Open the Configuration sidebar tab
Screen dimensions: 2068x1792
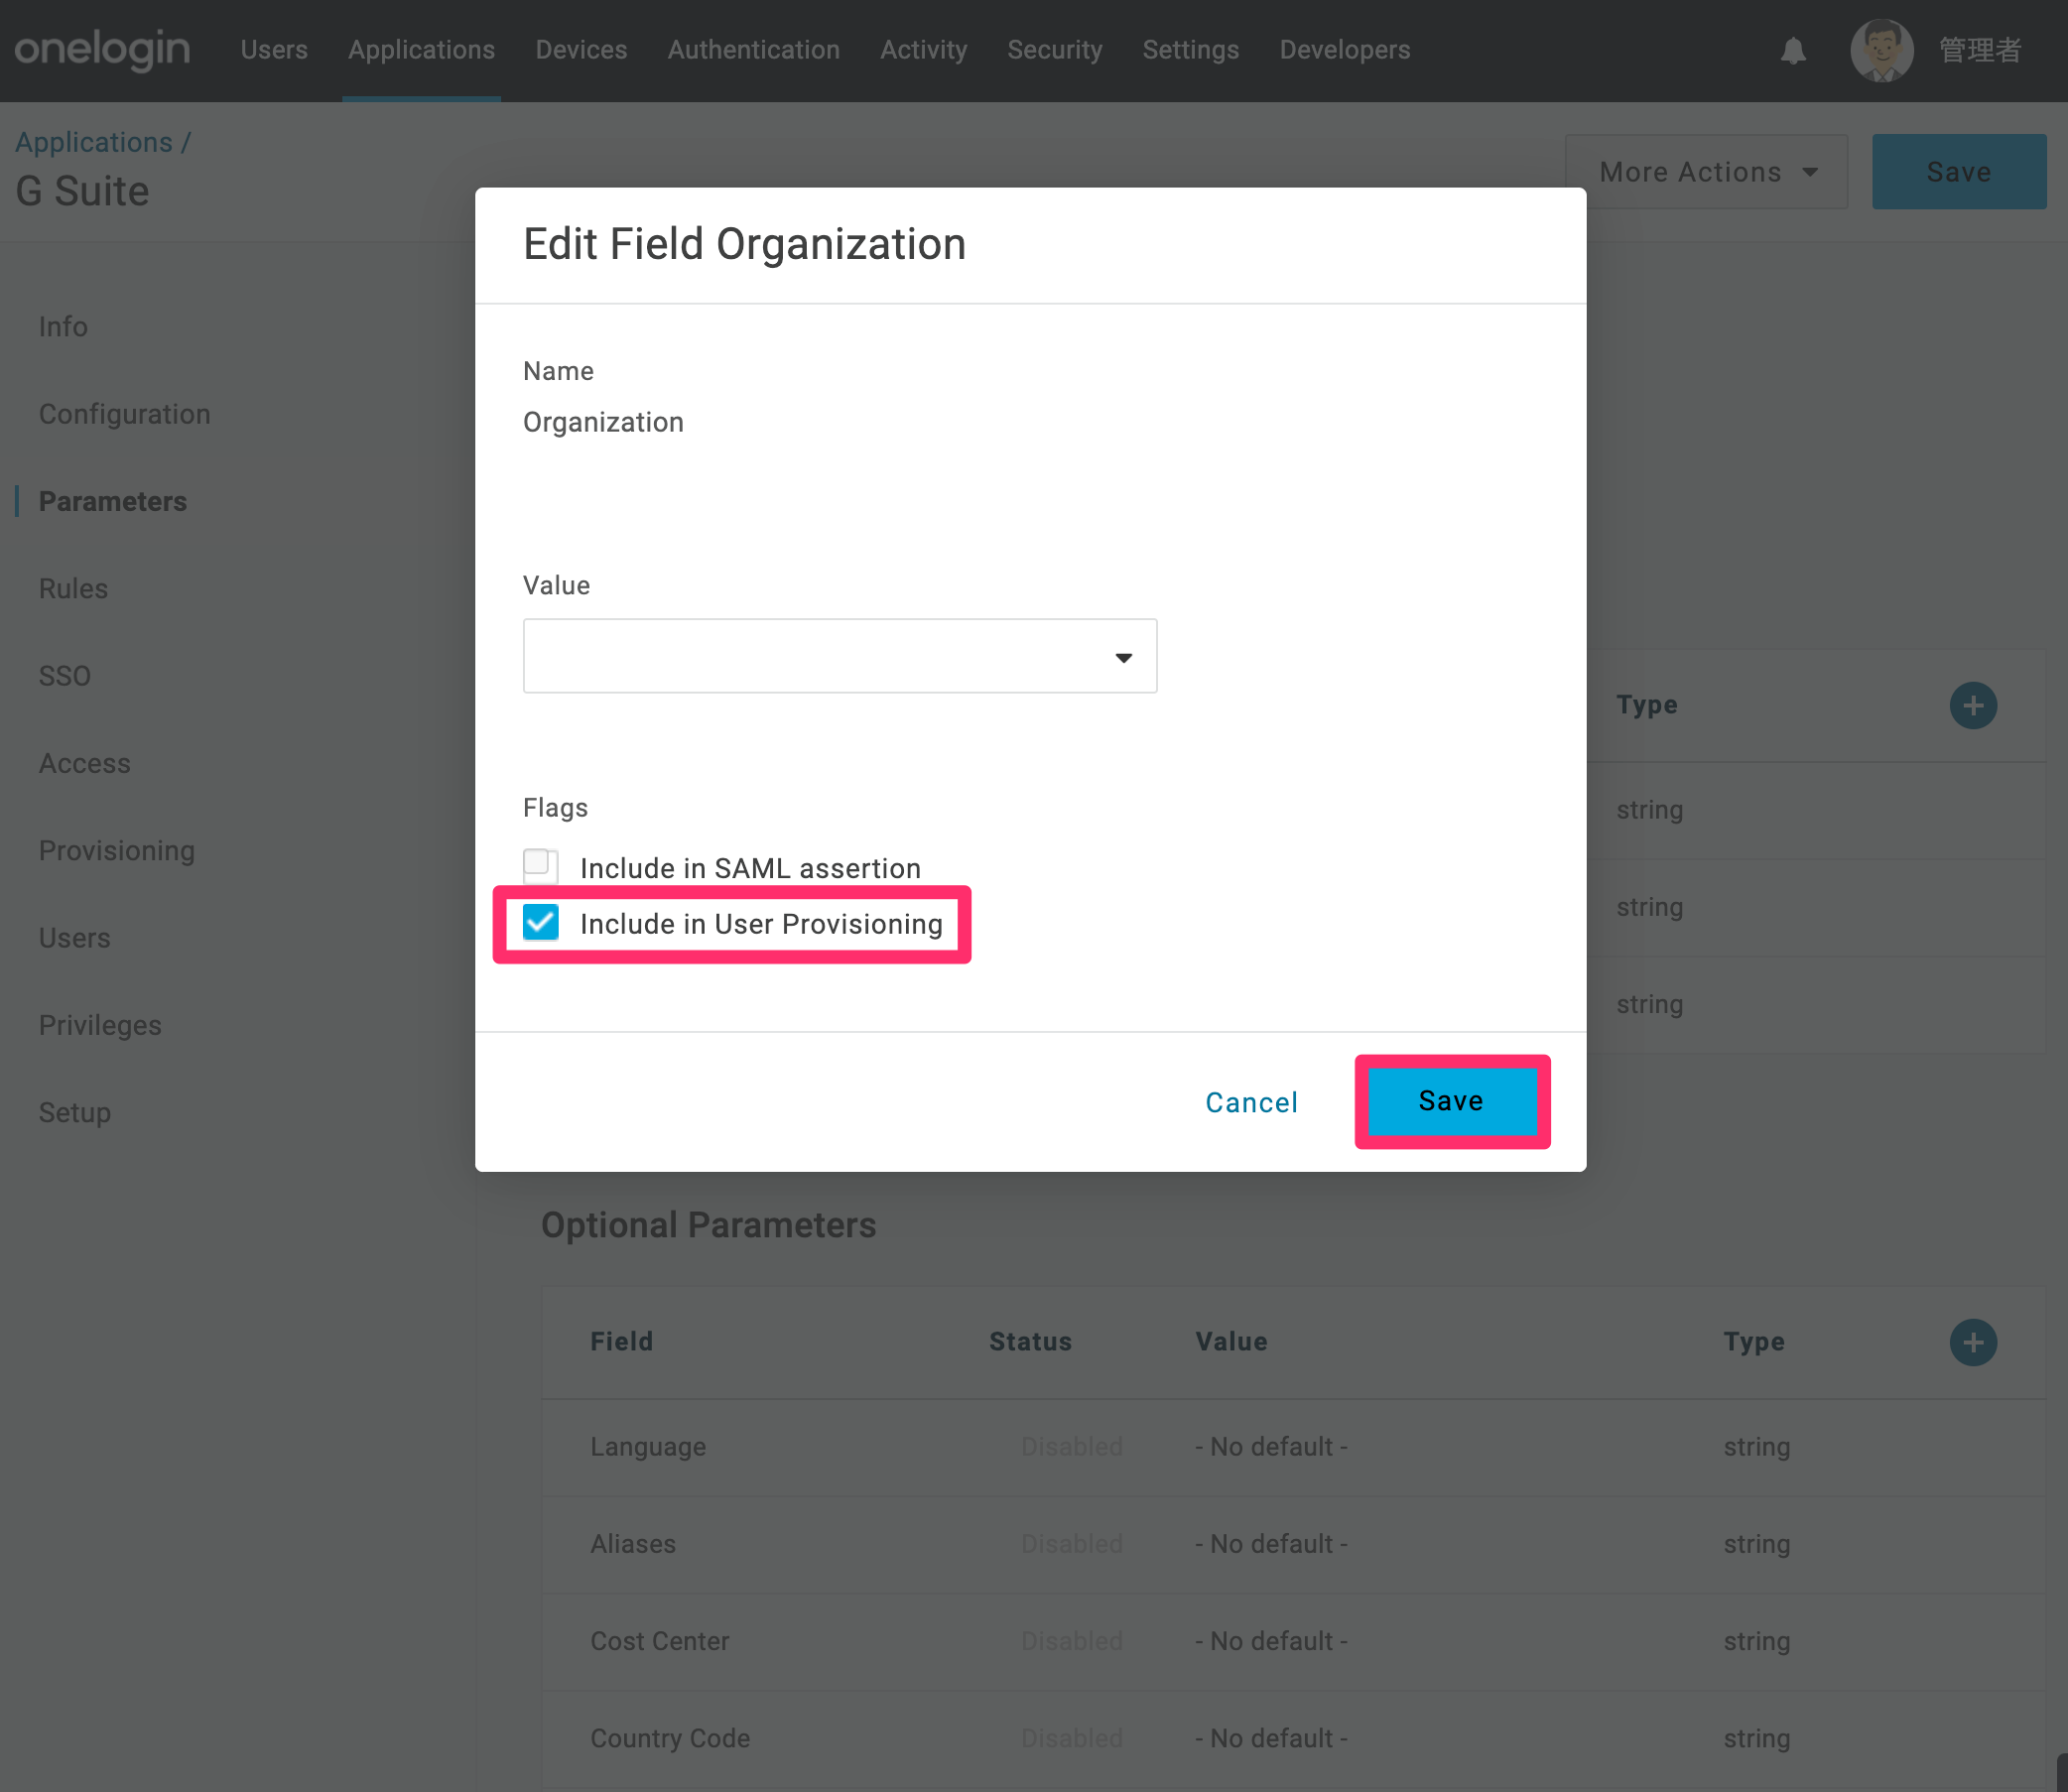[124, 414]
